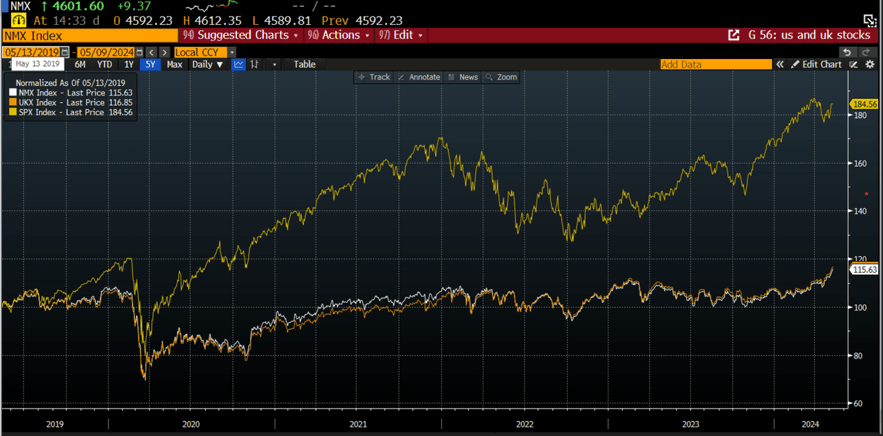Pop out the G 56 chart window
Viewport: 883px width, 436px height.
(734, 35)
